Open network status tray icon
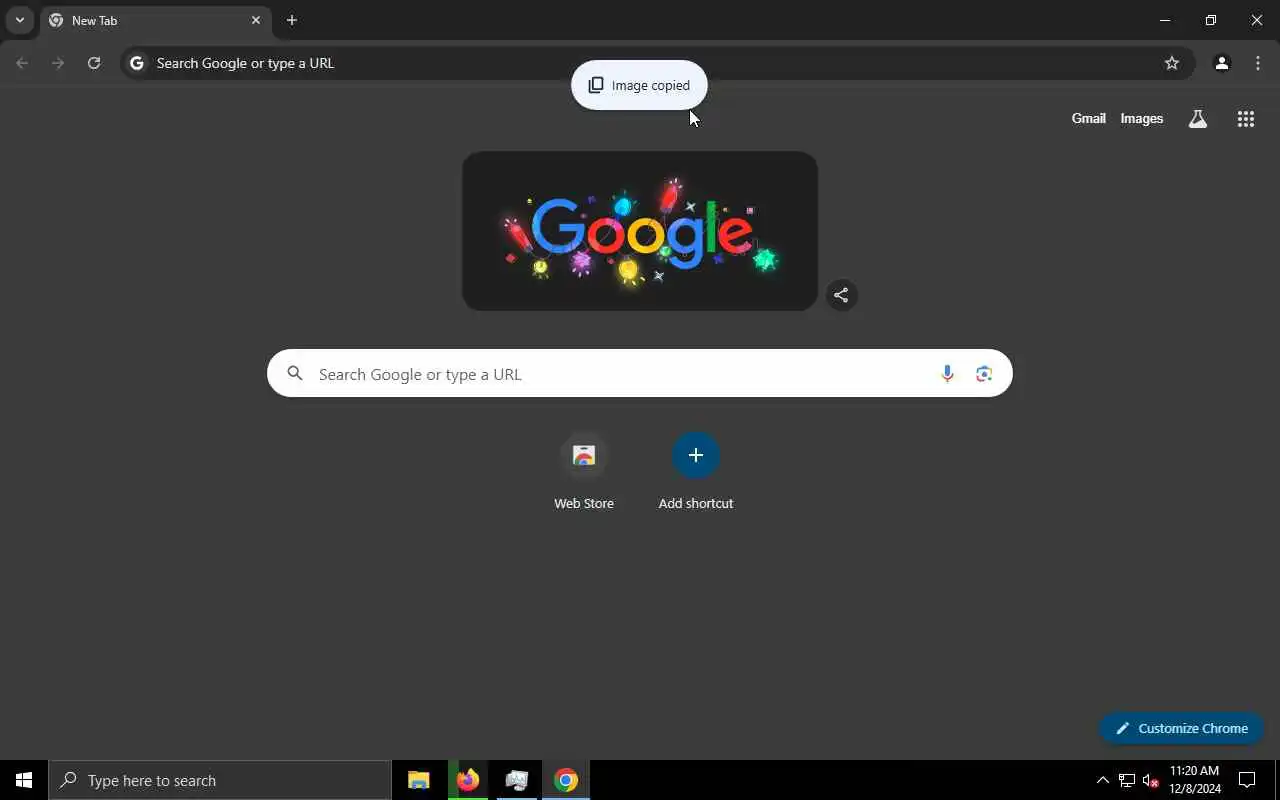 pyautogui.click(x=1126, y=780)
